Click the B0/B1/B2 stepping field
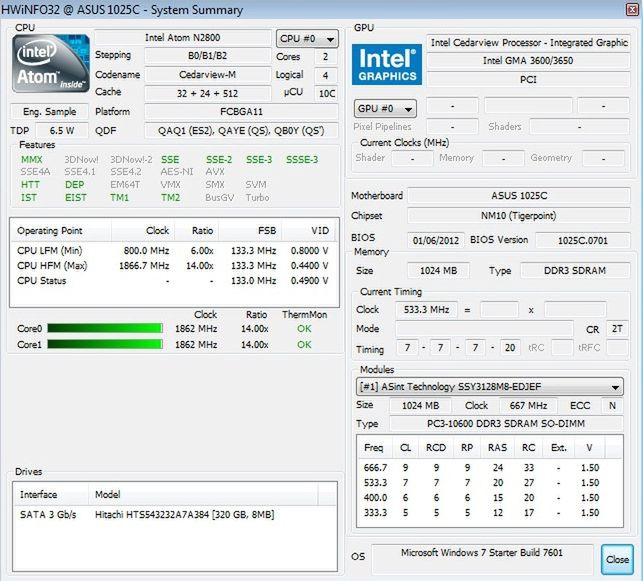The width and height of the screenshot is (643, 581). click(207, 55)
